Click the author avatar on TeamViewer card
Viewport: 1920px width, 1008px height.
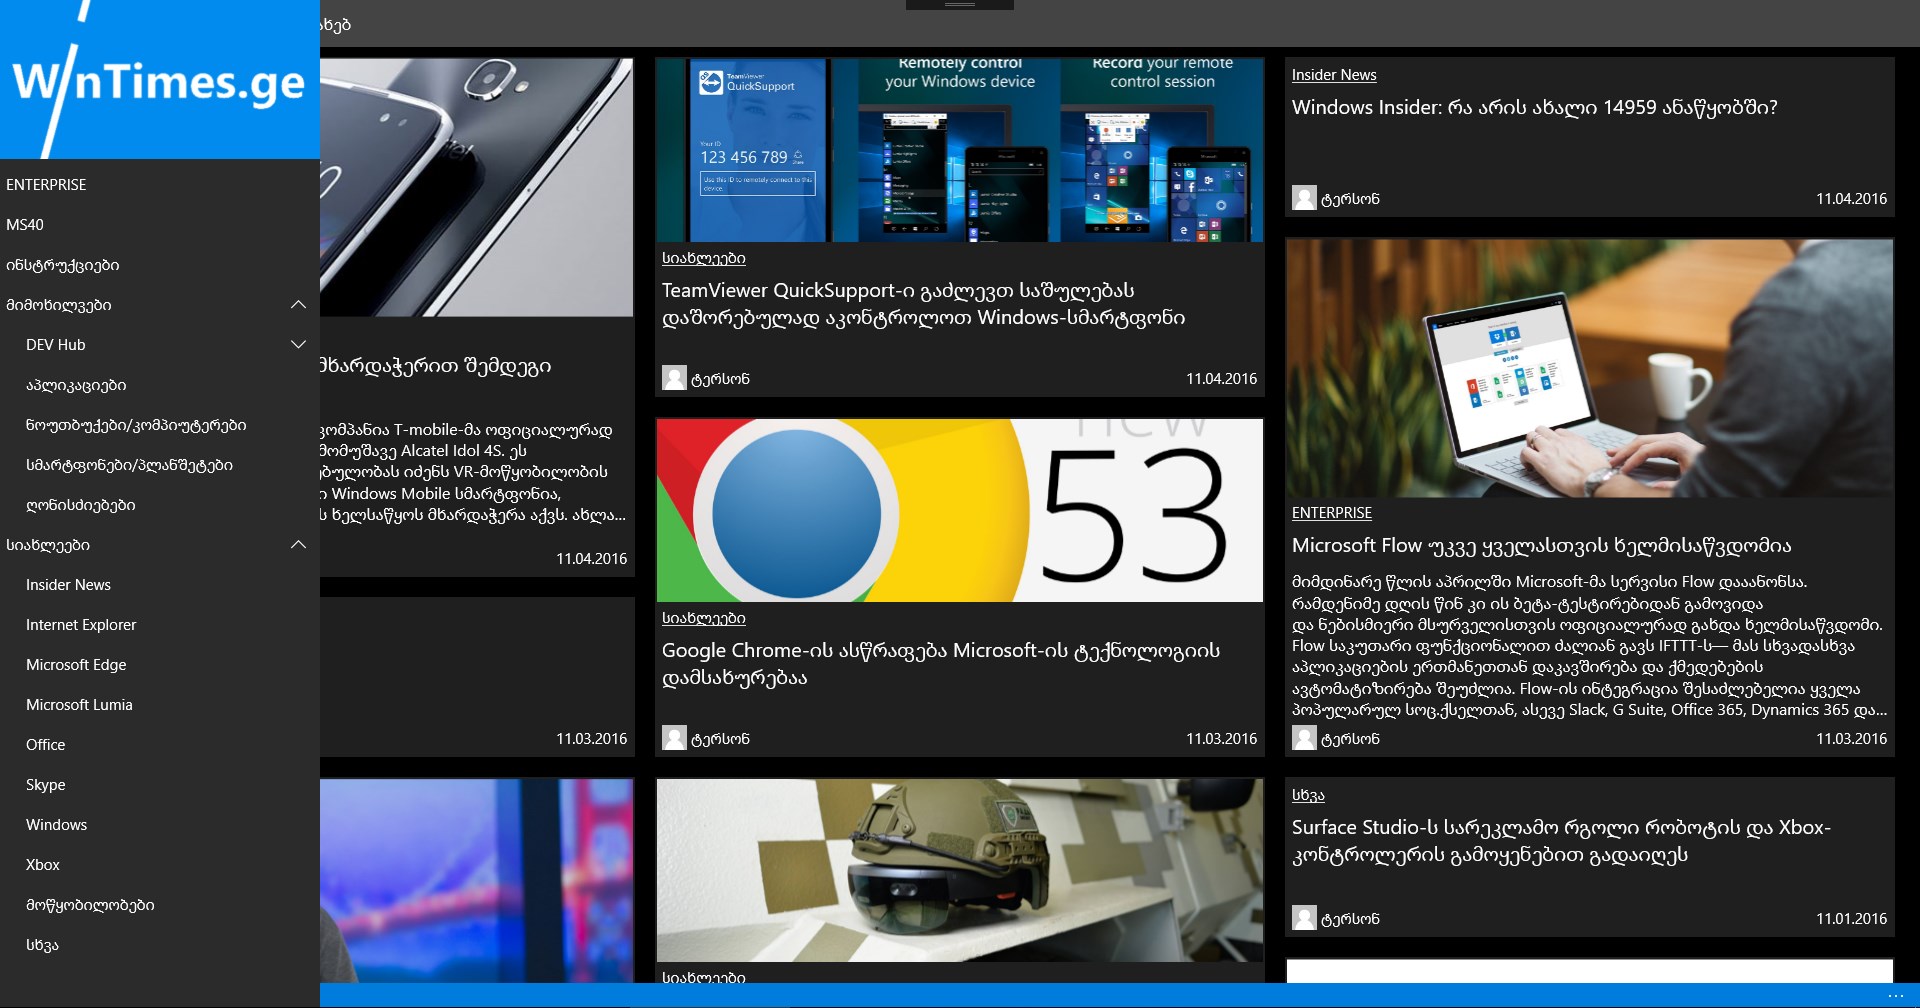(x=674, y=378)
